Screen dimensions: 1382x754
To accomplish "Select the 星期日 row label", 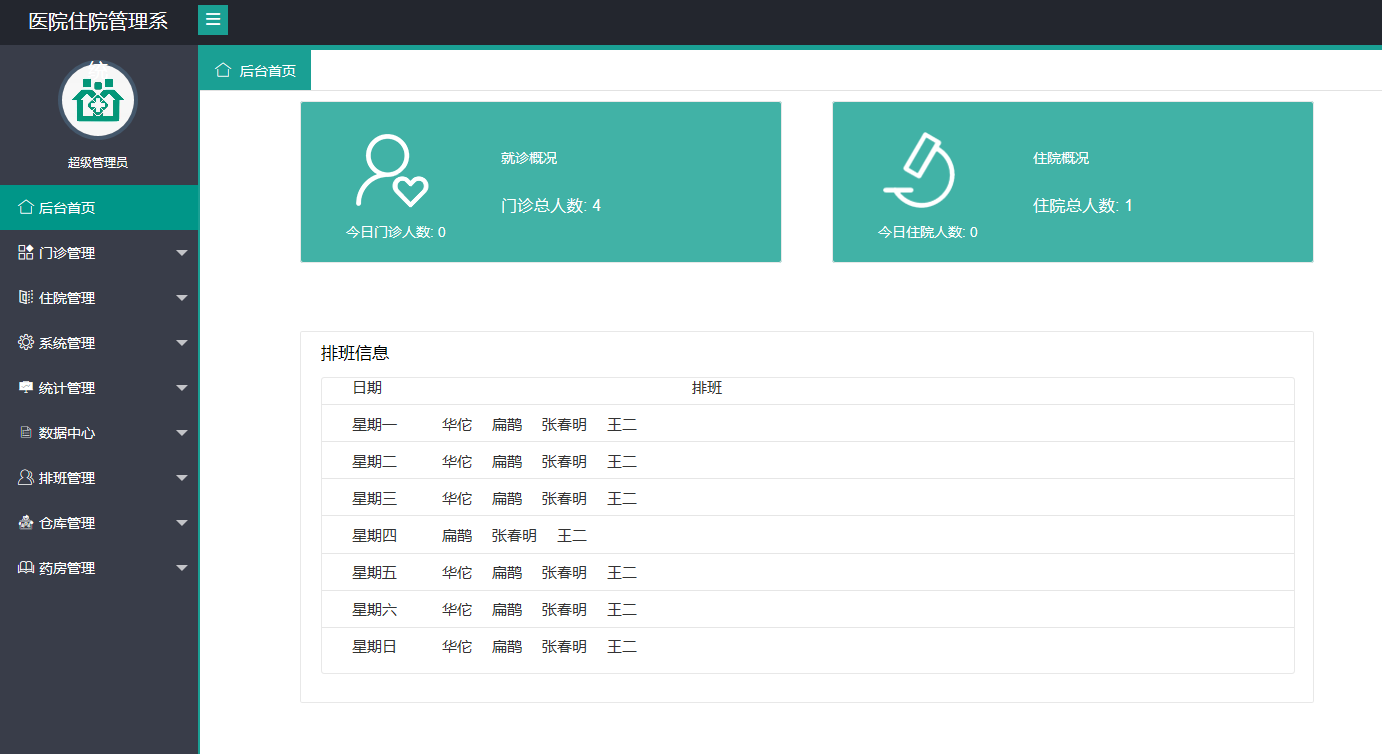I will pos(375,647).
